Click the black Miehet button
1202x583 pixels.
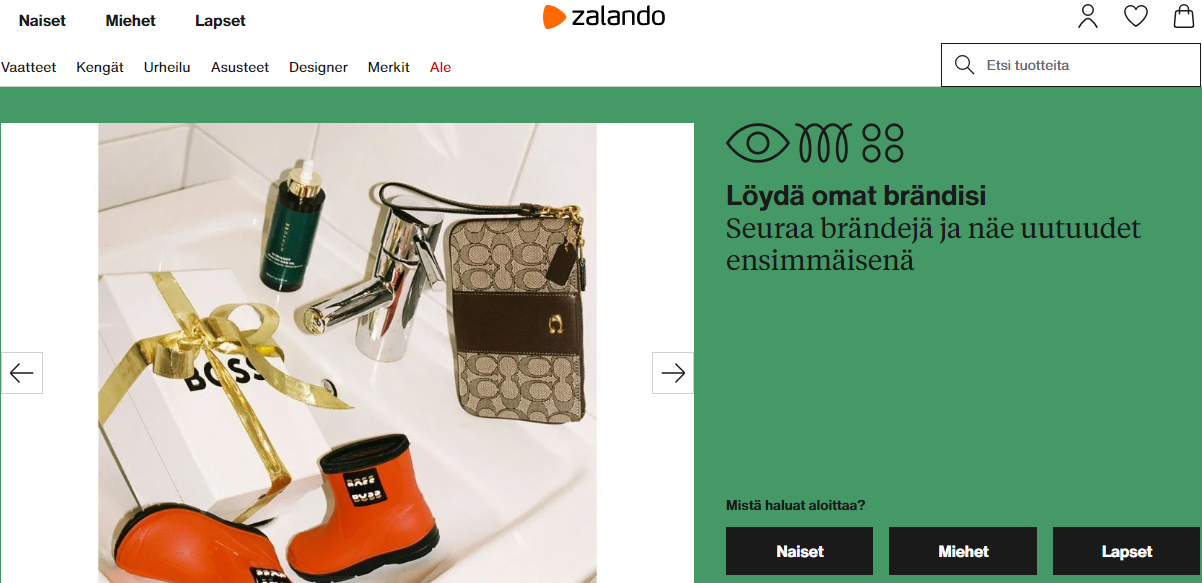coord(963,551)
